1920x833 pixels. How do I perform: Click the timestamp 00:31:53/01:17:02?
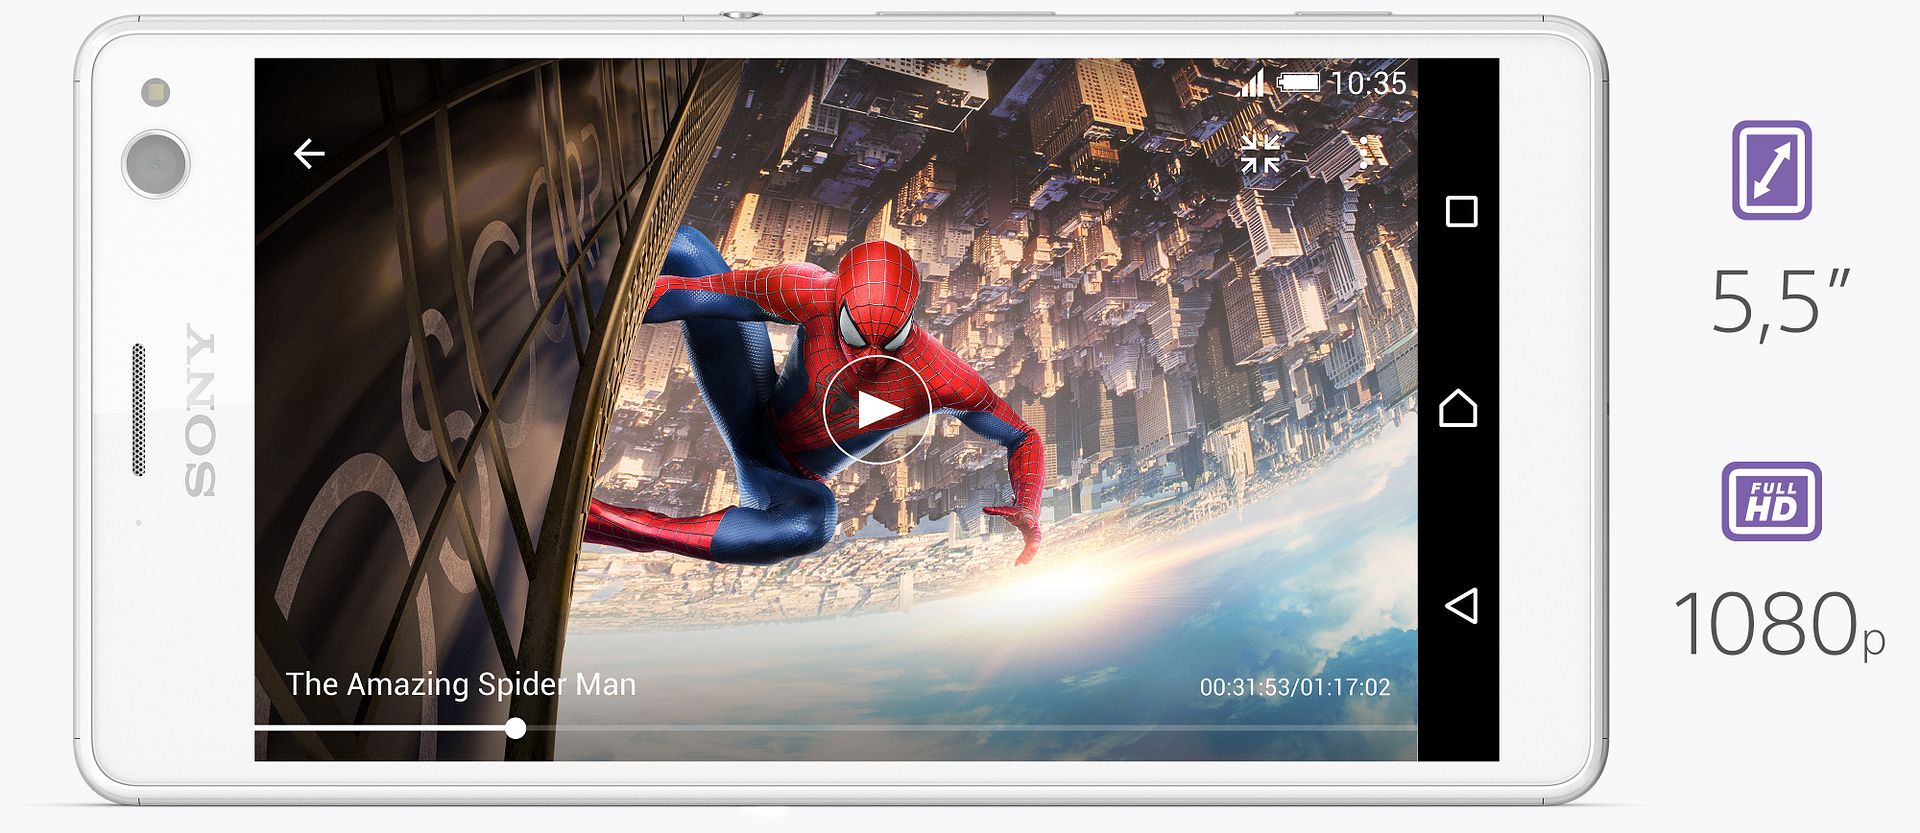point(1295,687)
